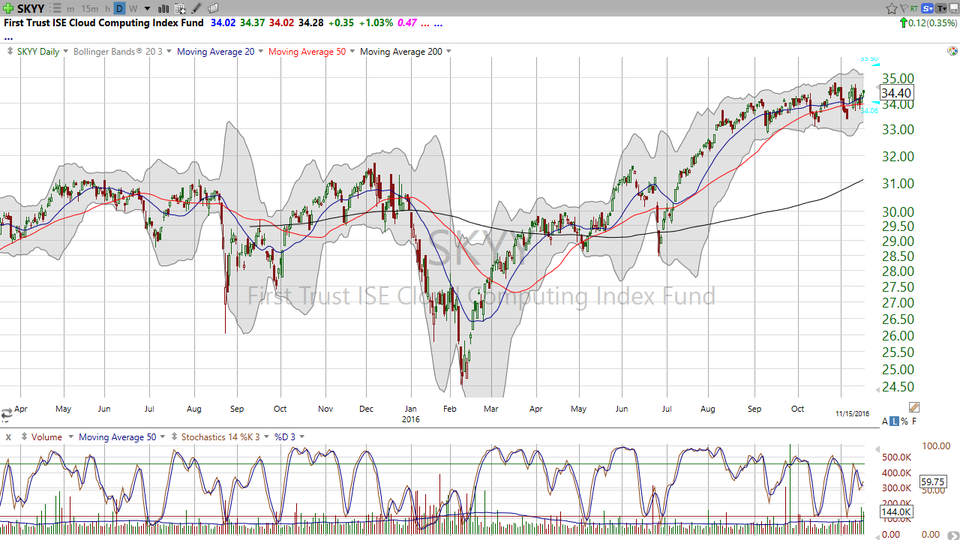Select the pencil drawing tools icon
Viewport: 960px width, 540px height.
click(197, 9)
